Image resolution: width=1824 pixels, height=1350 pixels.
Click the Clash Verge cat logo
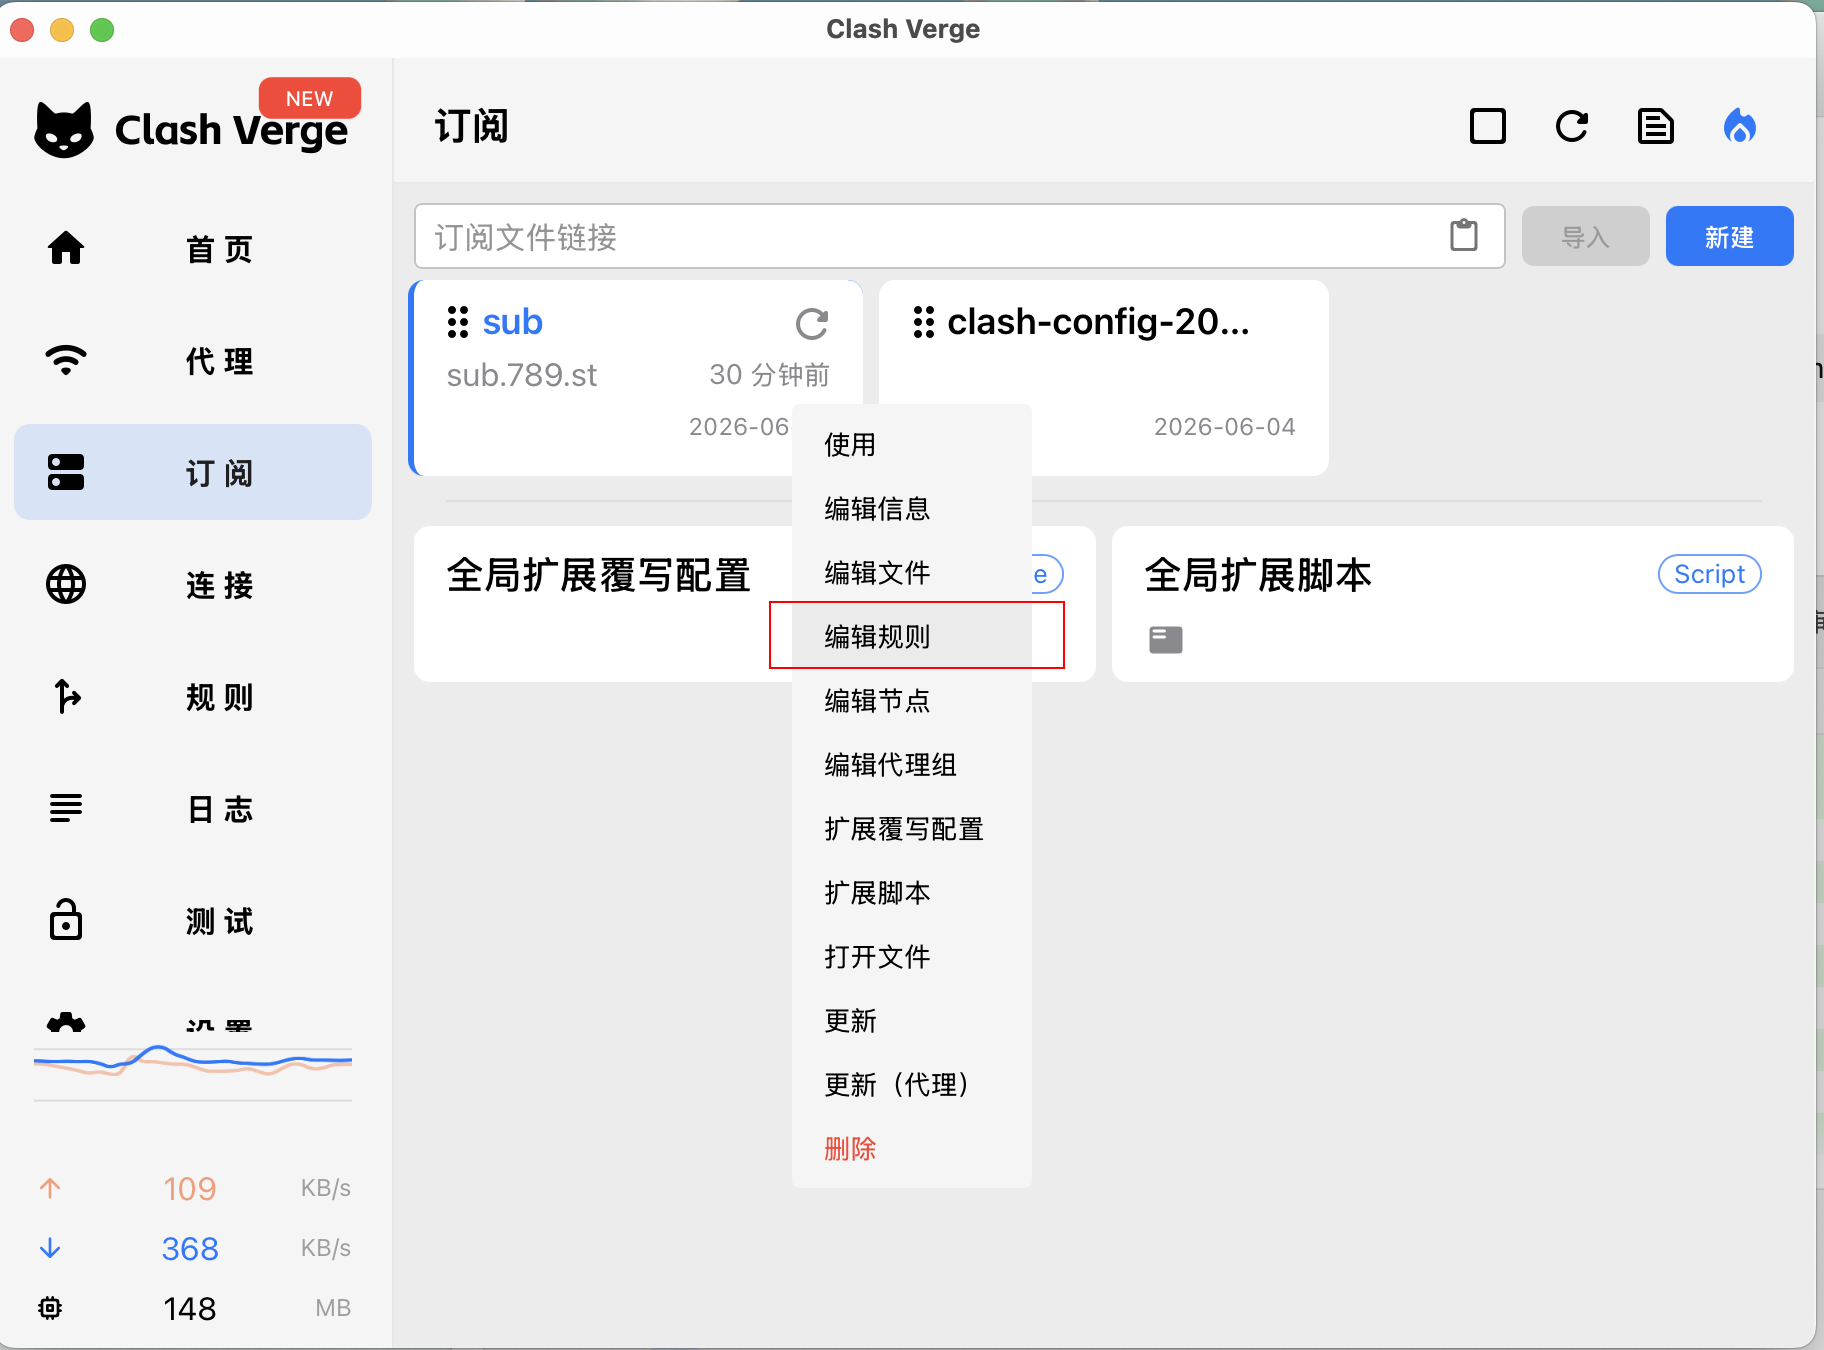[x=64, y=130]
